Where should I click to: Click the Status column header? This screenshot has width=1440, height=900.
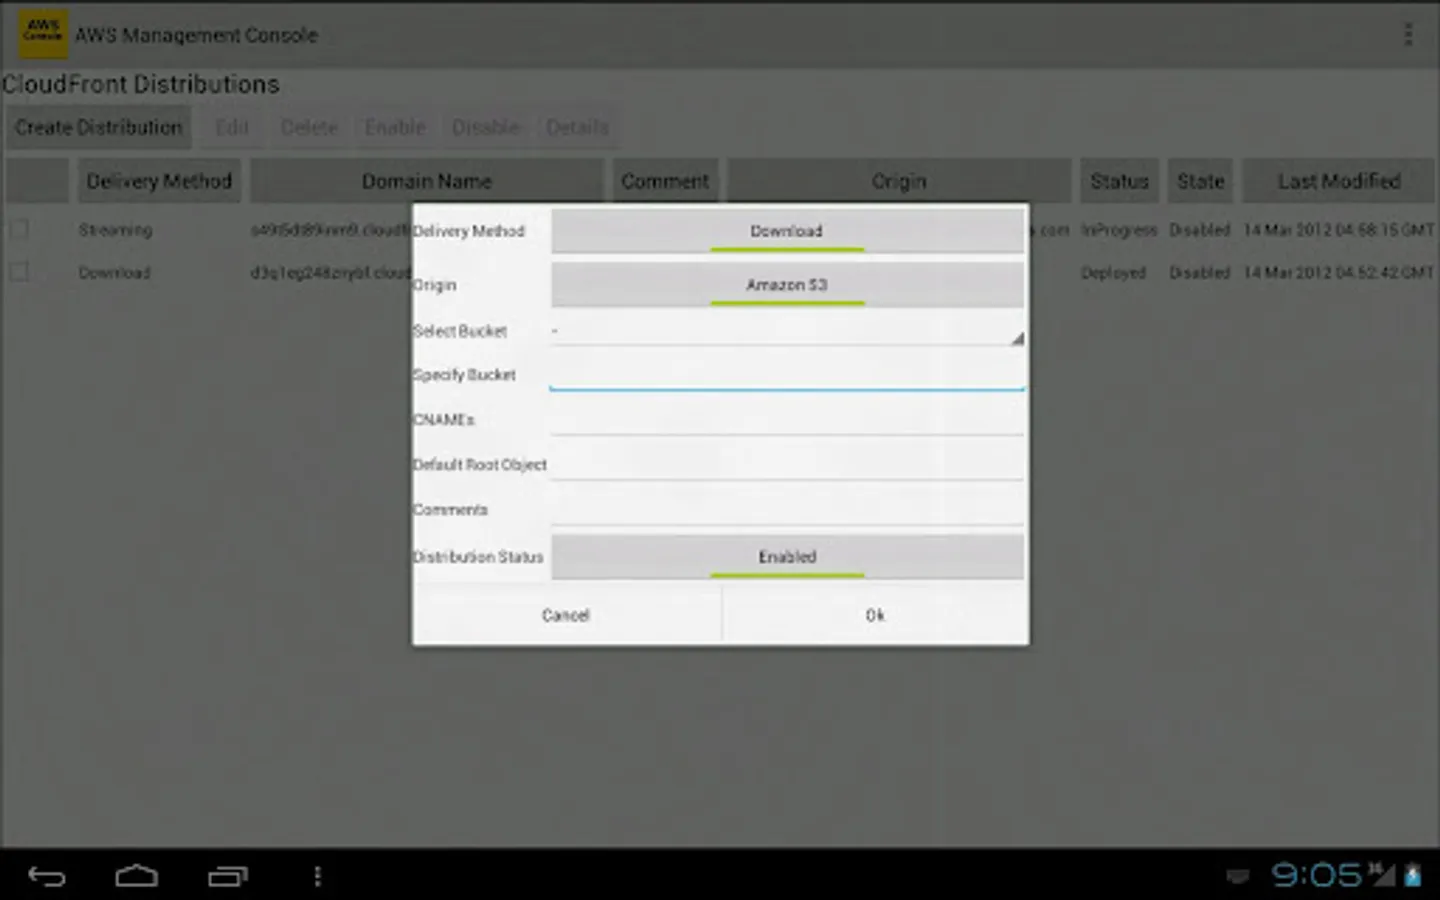coord(1119,181)
